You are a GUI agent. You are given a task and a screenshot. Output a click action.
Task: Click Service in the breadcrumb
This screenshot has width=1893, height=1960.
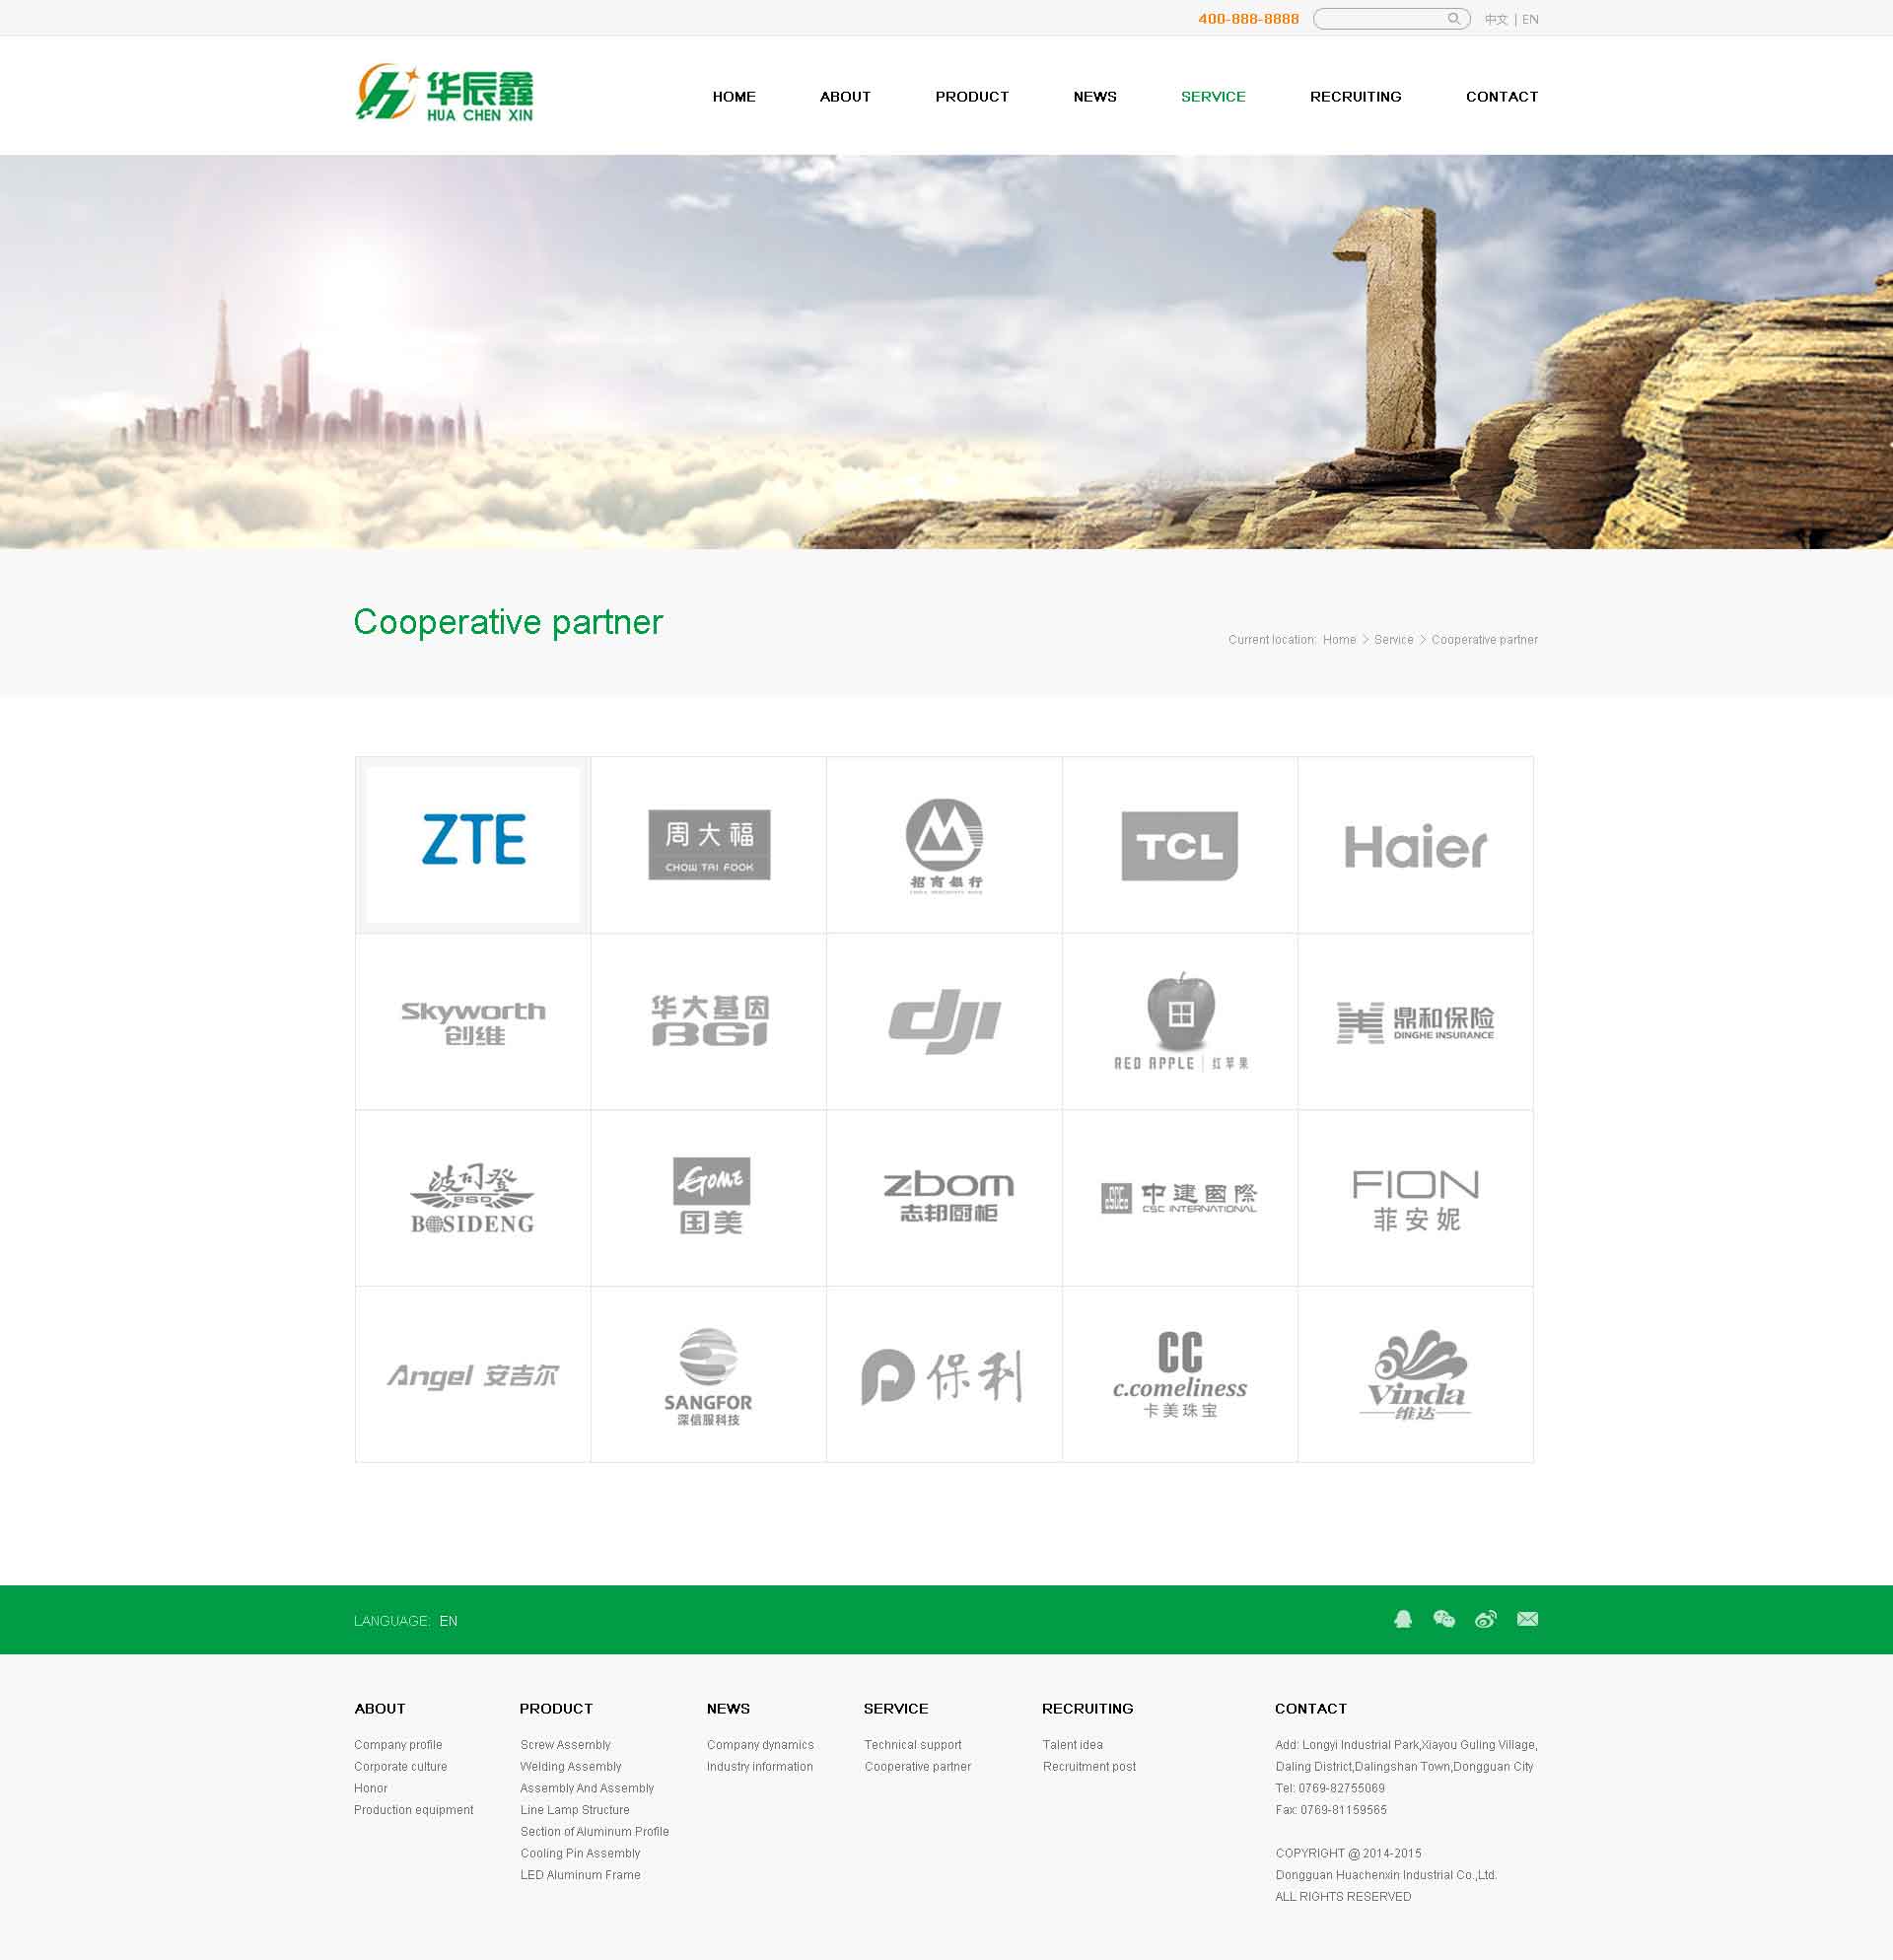point(1393,640)
